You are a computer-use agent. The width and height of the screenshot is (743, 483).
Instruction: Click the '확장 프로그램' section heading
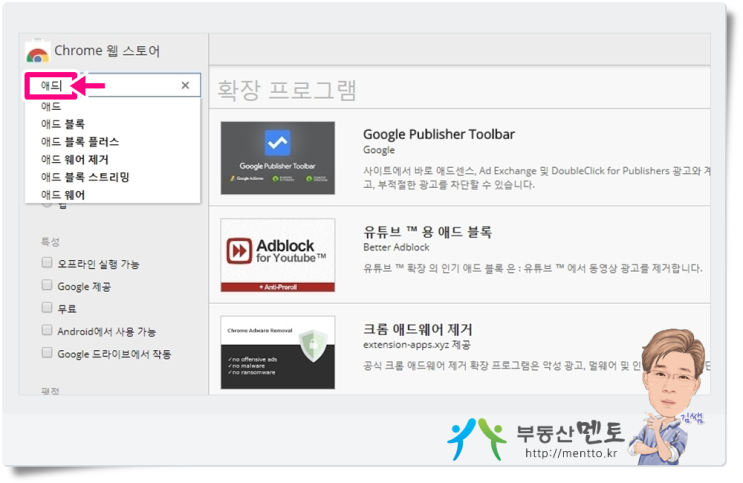pyautogui.click(x=287, y=90)
